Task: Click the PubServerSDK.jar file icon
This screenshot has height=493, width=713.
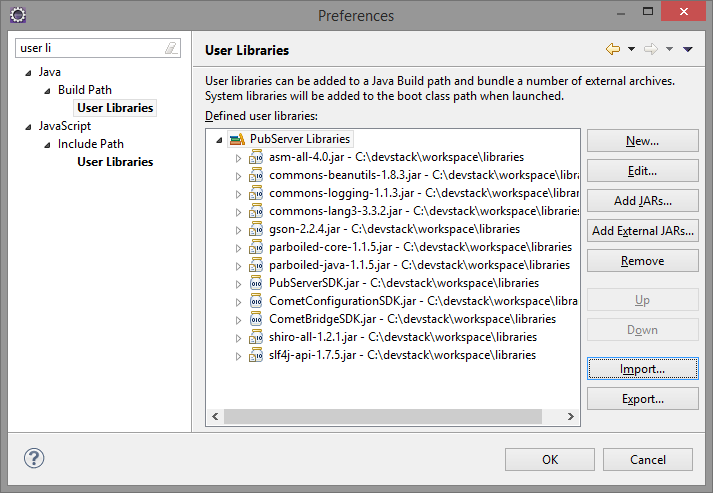Action: (x=256, y=283)
